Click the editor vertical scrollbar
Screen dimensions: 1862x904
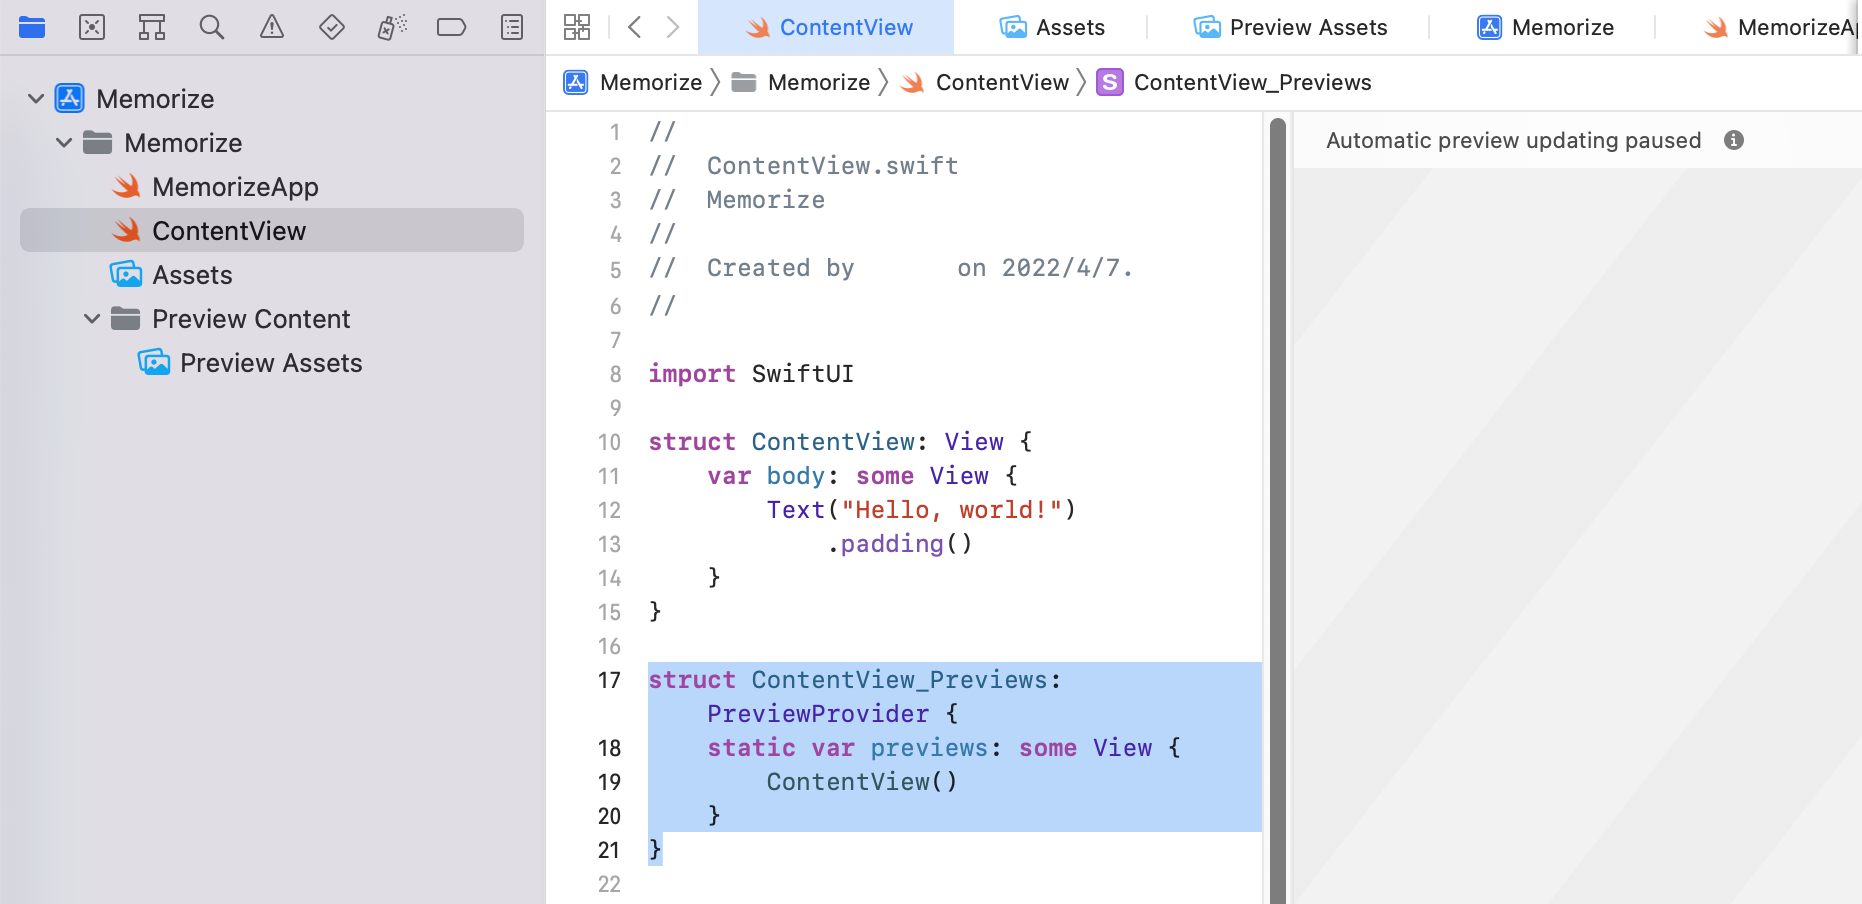point(1277,510)
